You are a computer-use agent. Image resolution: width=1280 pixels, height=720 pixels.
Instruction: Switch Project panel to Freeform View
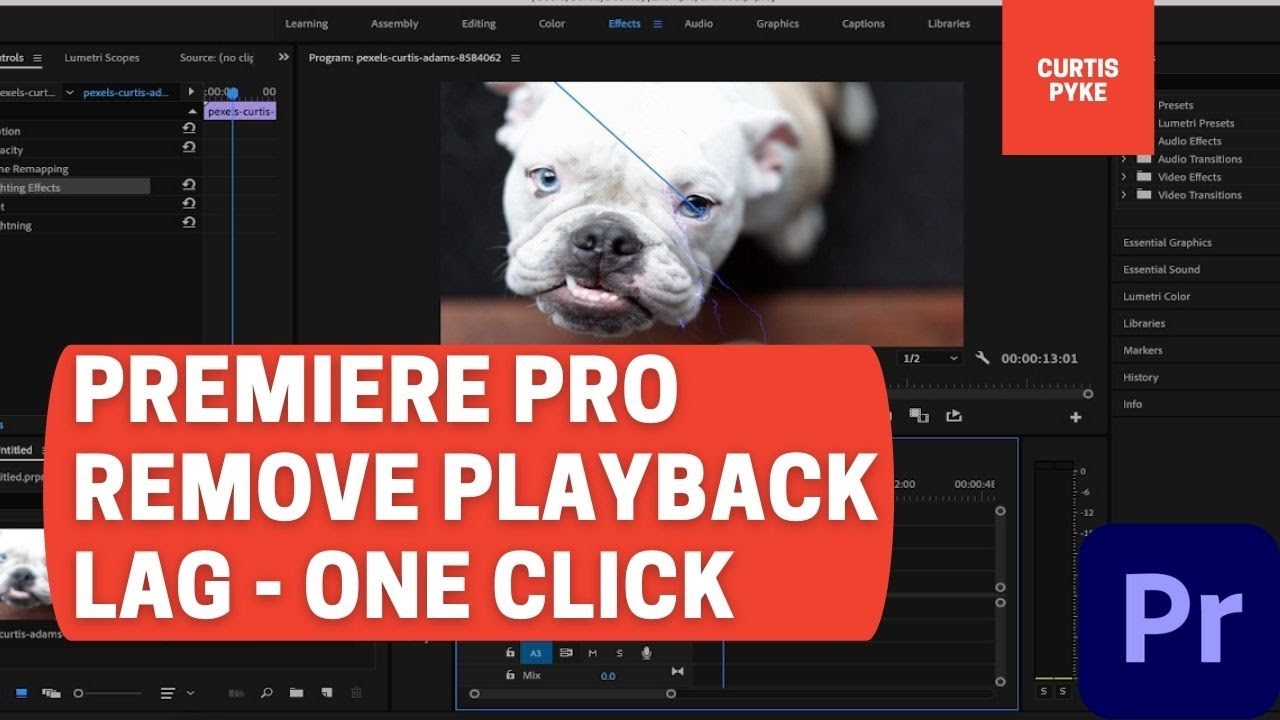[x=51, y=692]
